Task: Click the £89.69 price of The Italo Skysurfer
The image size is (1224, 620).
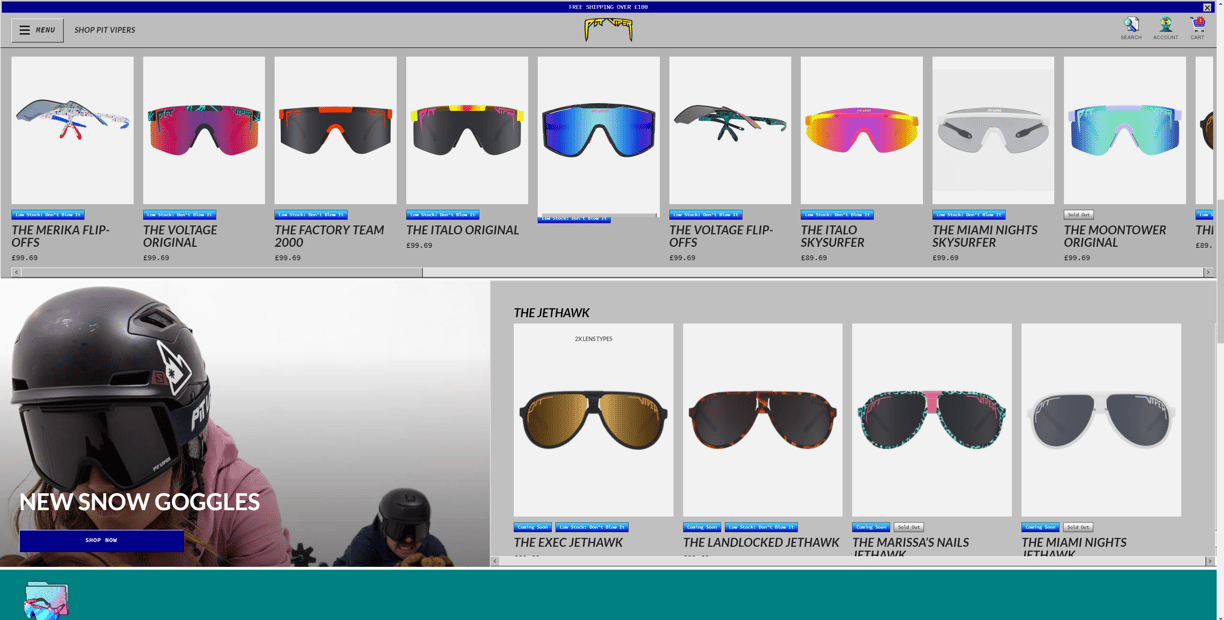Action: pyautogui.click(x=814, y=258)
